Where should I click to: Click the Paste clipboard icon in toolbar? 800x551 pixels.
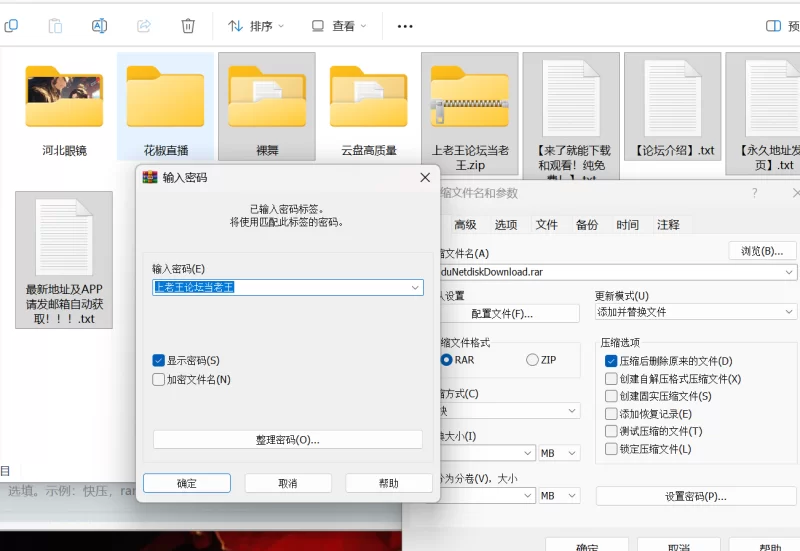55,26
